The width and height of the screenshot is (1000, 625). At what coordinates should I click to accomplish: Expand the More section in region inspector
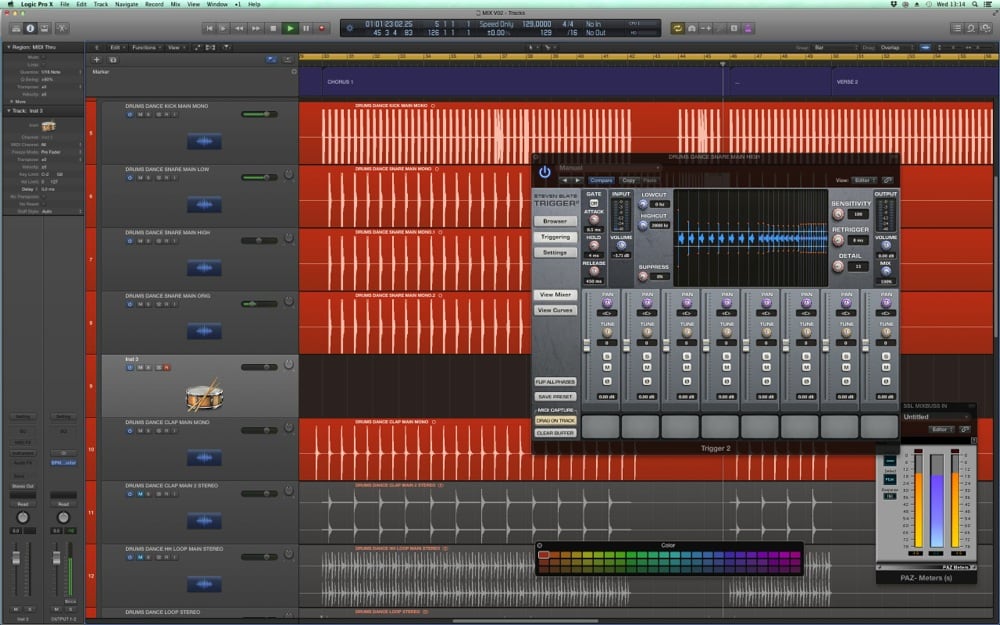[11, 101]
